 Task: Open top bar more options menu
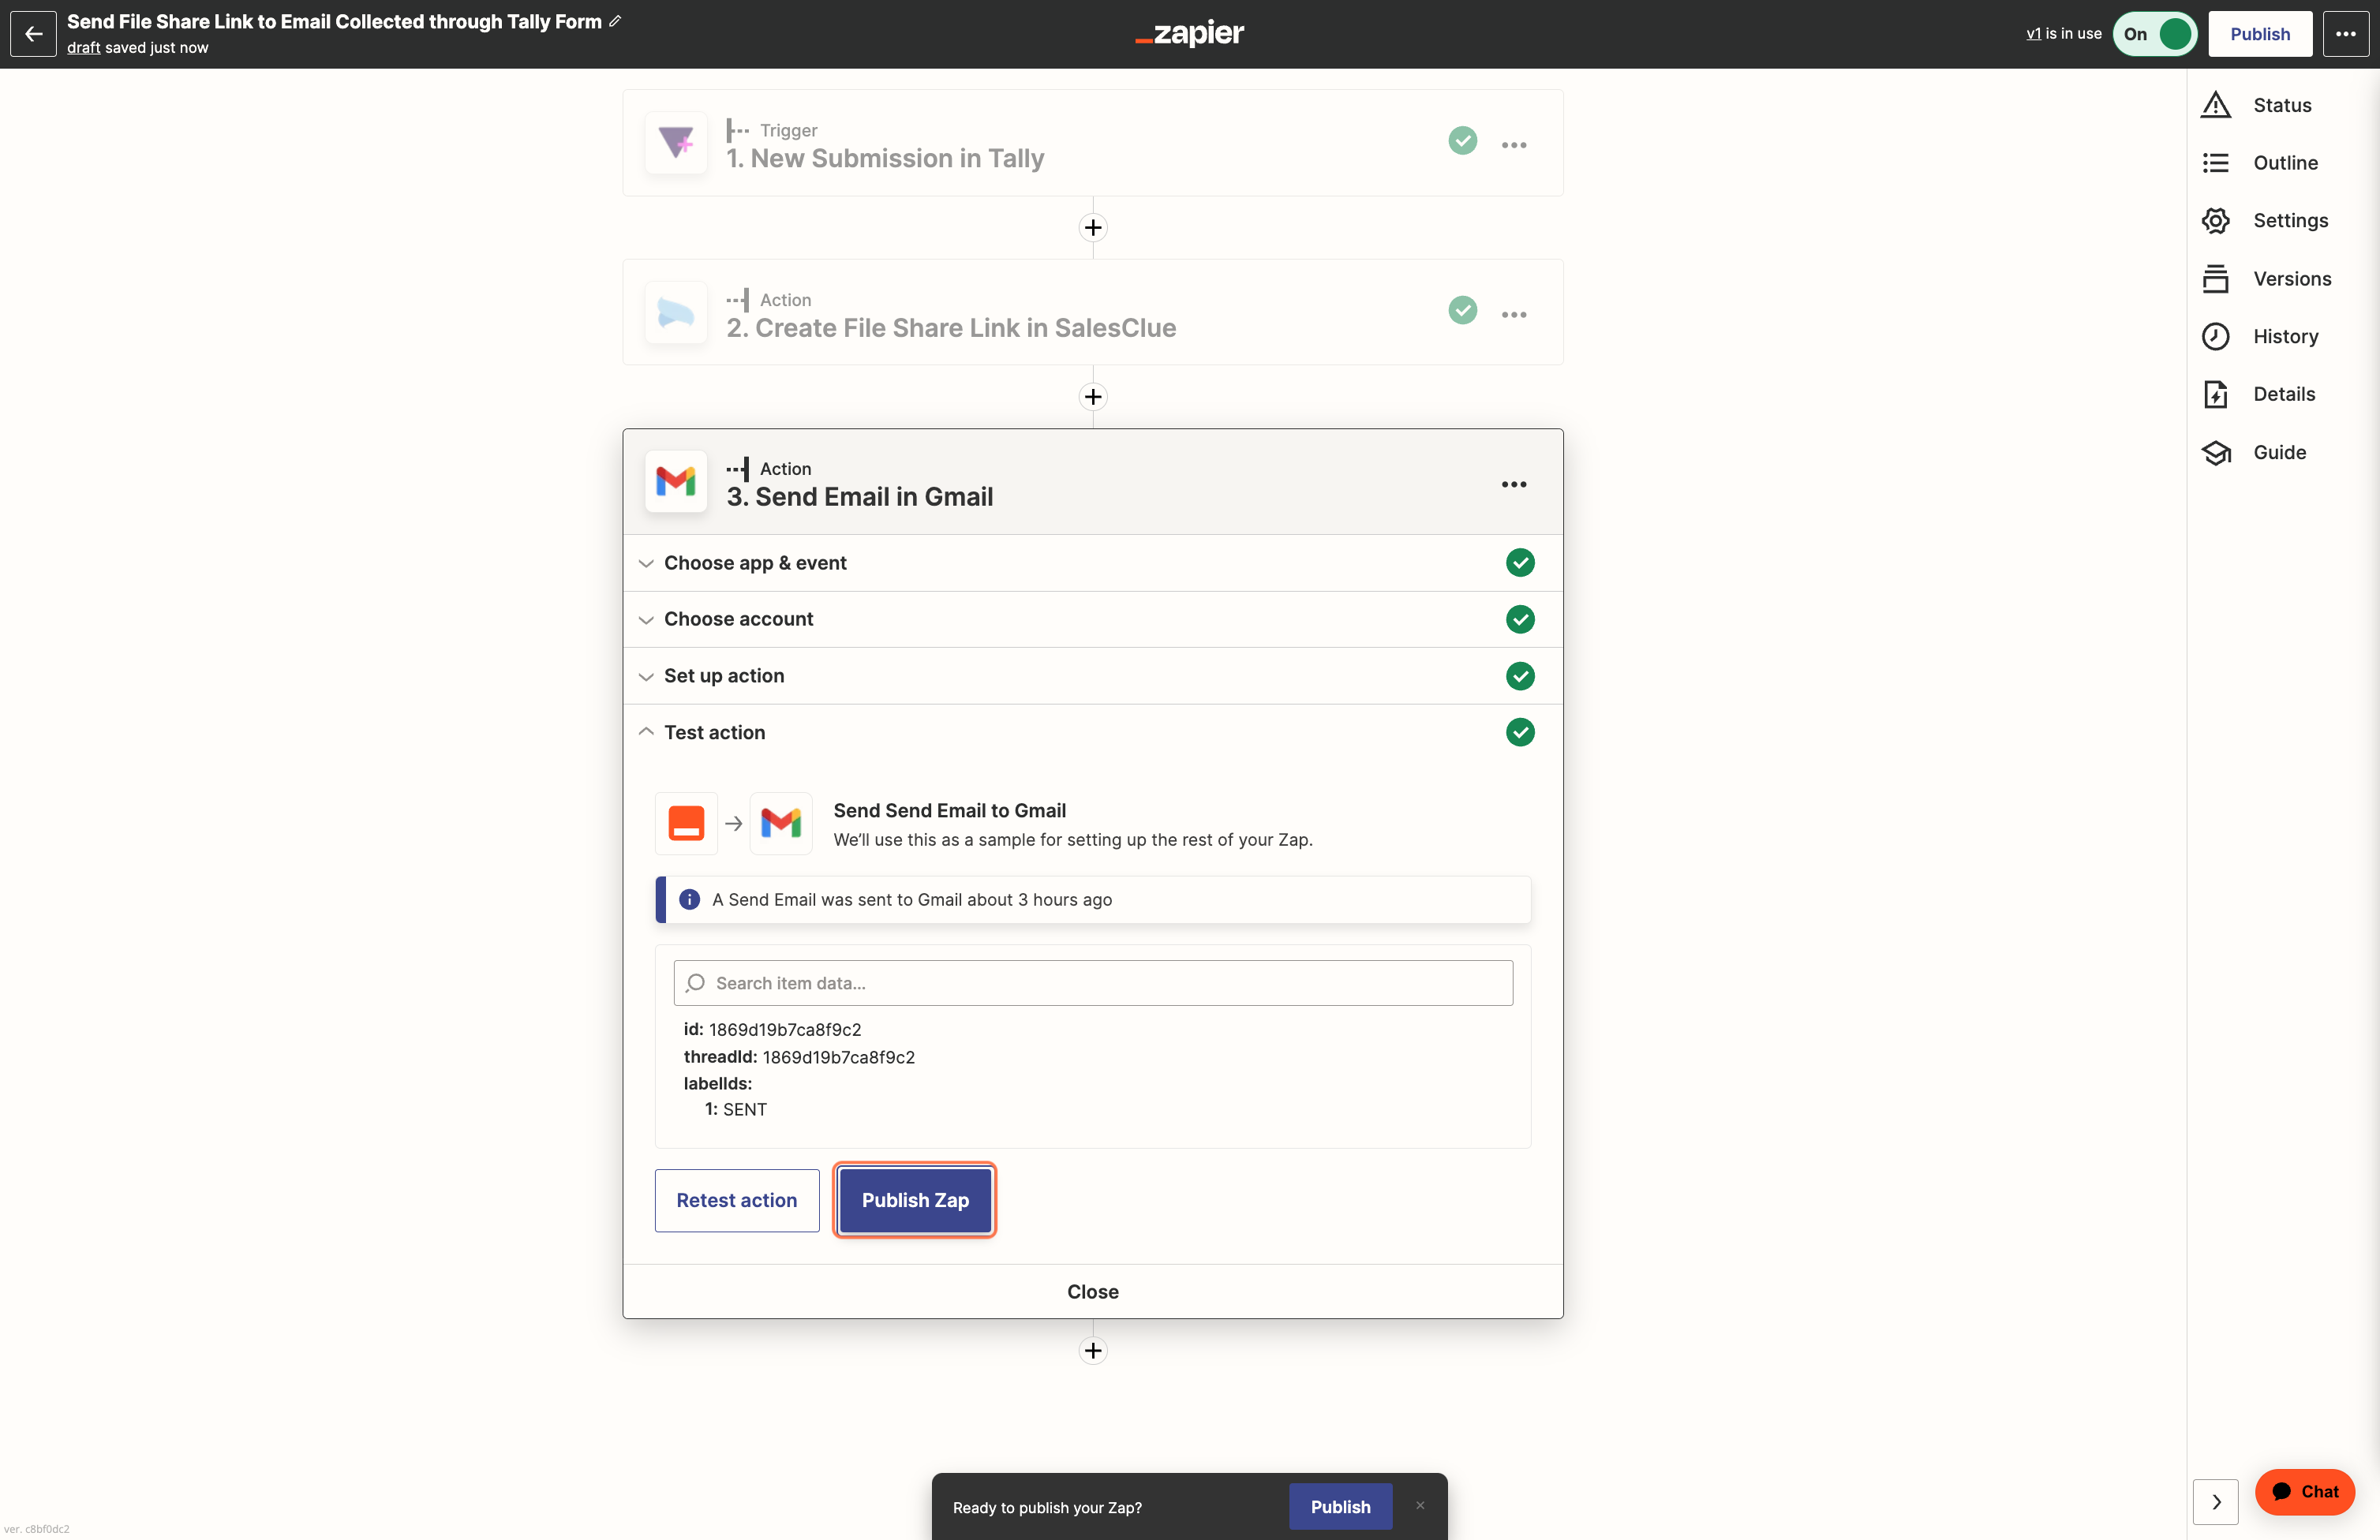tap(2345, 34)
